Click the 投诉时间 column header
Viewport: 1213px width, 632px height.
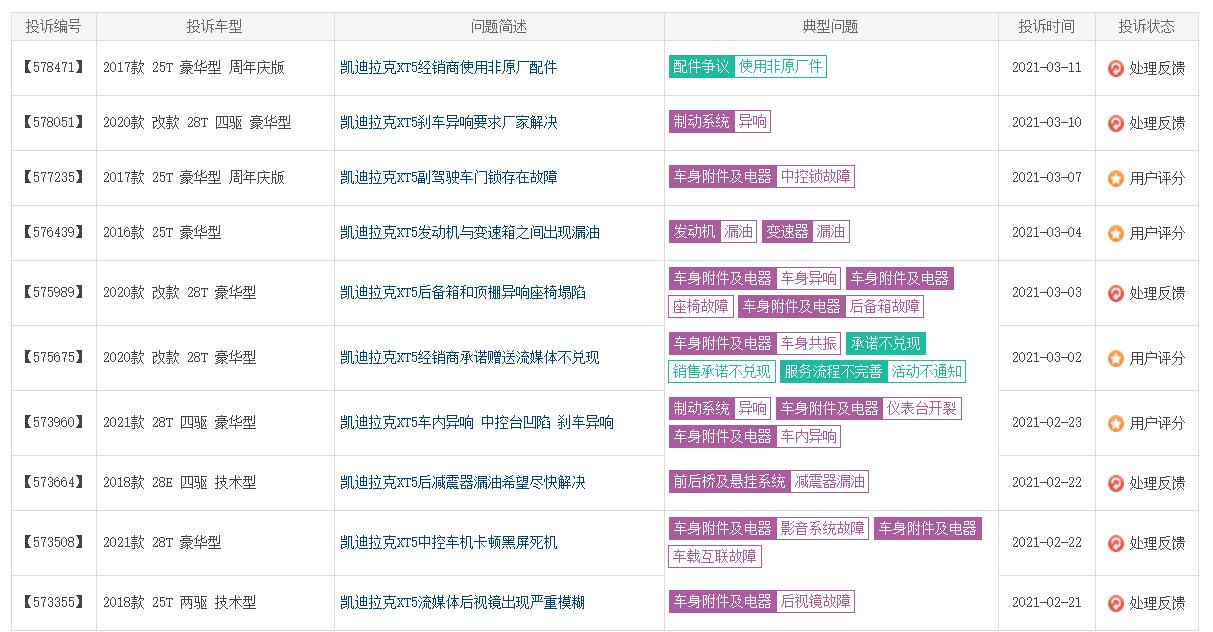coord(1047,26)
